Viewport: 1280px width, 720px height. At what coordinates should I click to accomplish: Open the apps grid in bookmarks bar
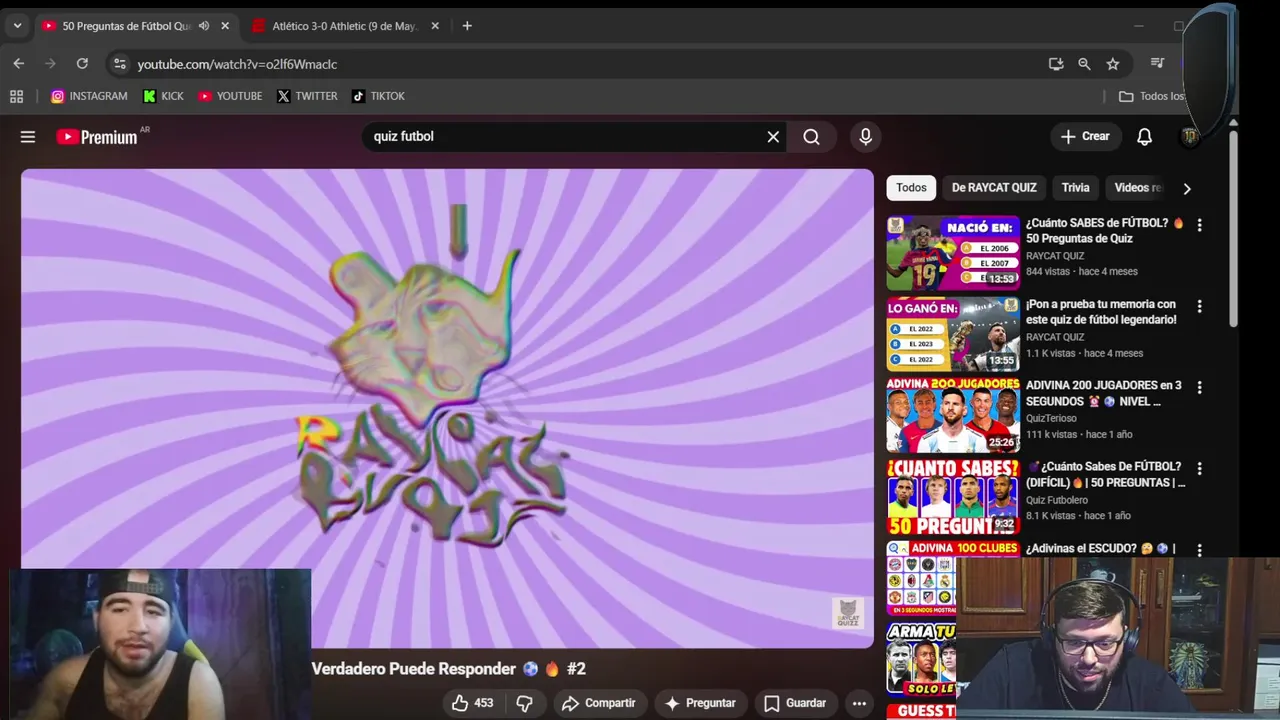16,96
